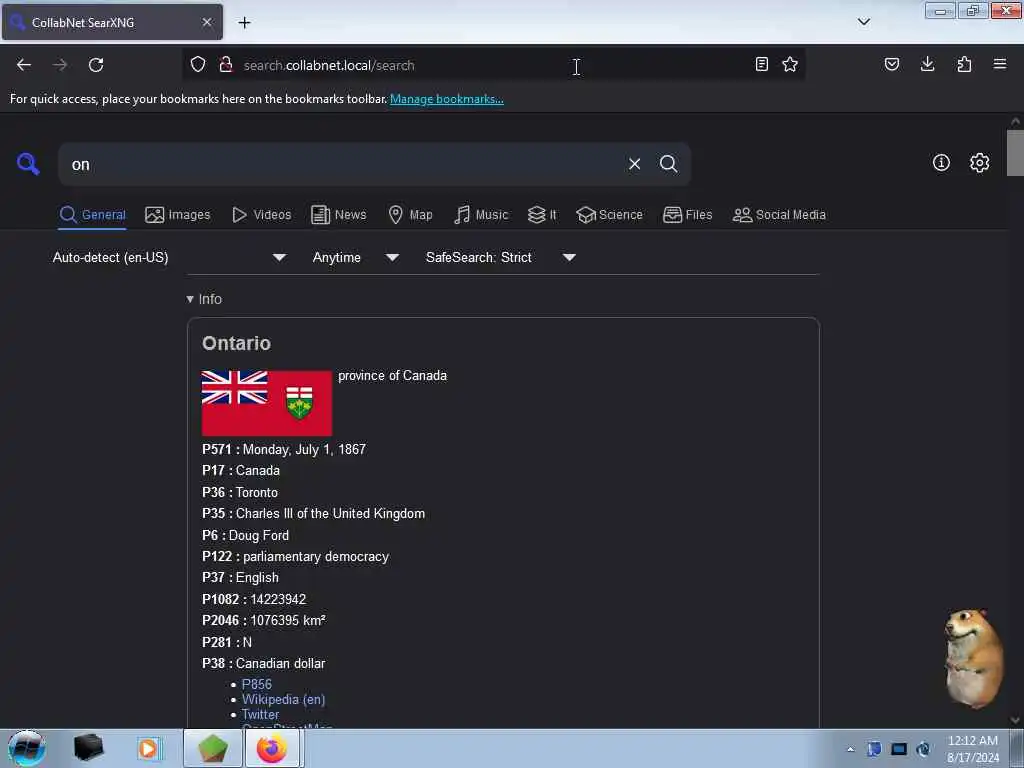Click 'Charles III of the United Kingdom'
This screenshot has width=1024, height=768.
pyautogui.click(x=330, y=513)
